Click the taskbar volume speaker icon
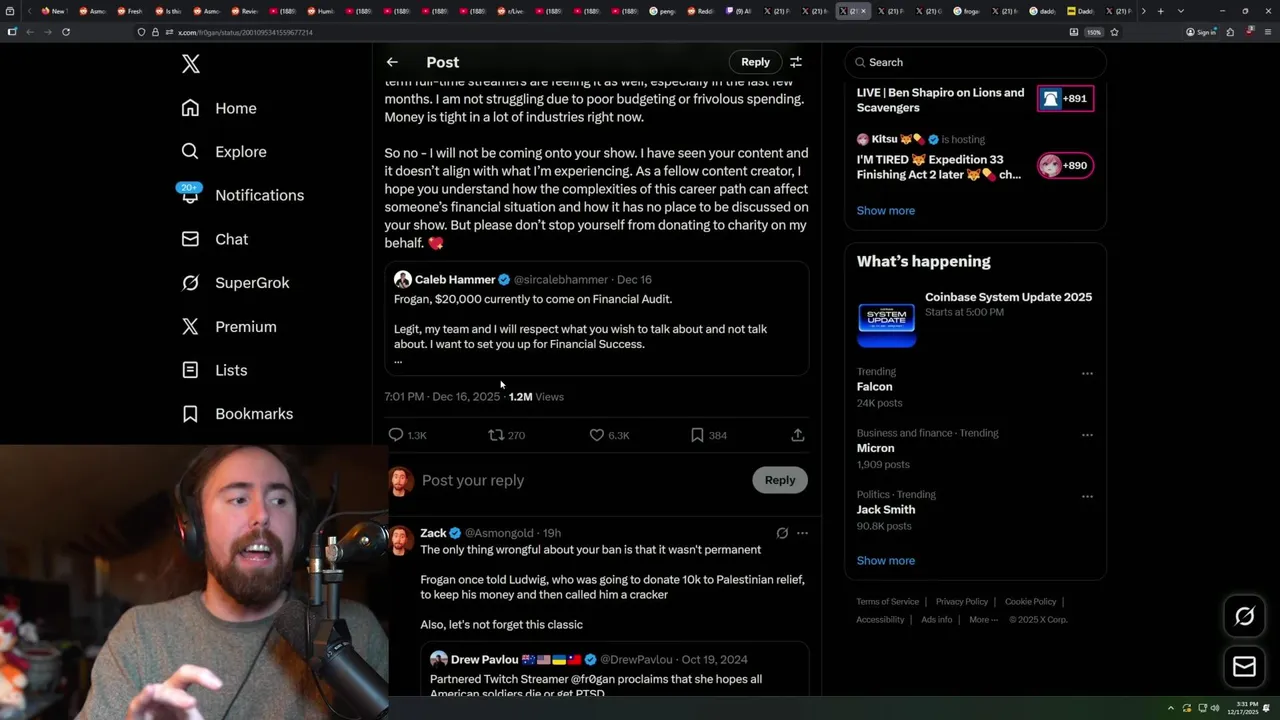Image resolution: width=1280 pixels, height=720 pixels. tap(1215, 708)
